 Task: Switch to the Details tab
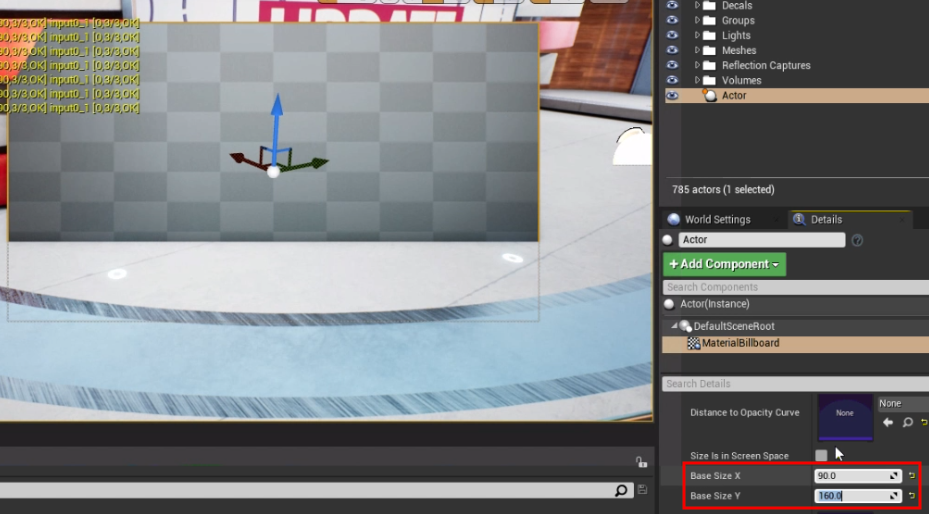826,220
